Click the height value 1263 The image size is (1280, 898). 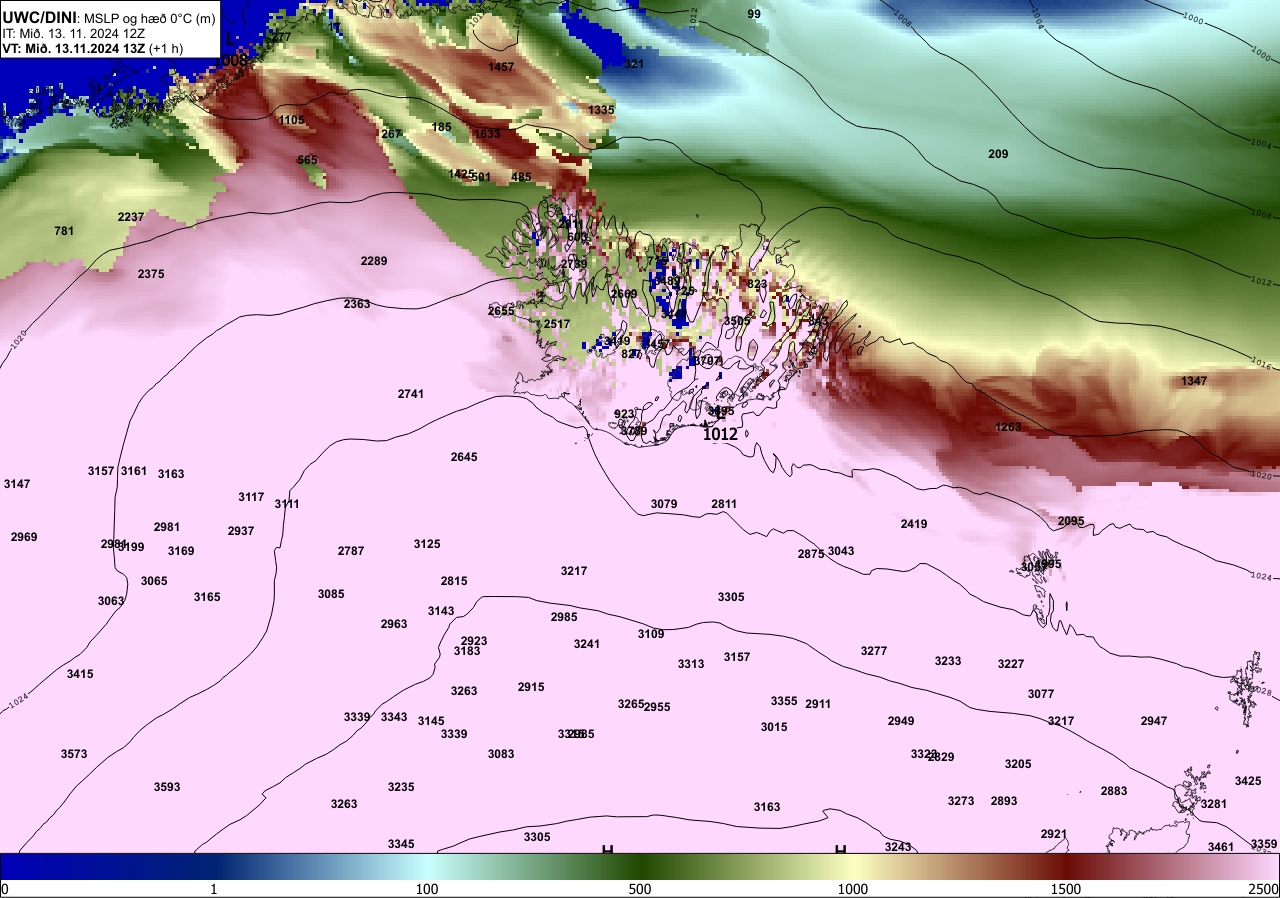point(1008,427)
